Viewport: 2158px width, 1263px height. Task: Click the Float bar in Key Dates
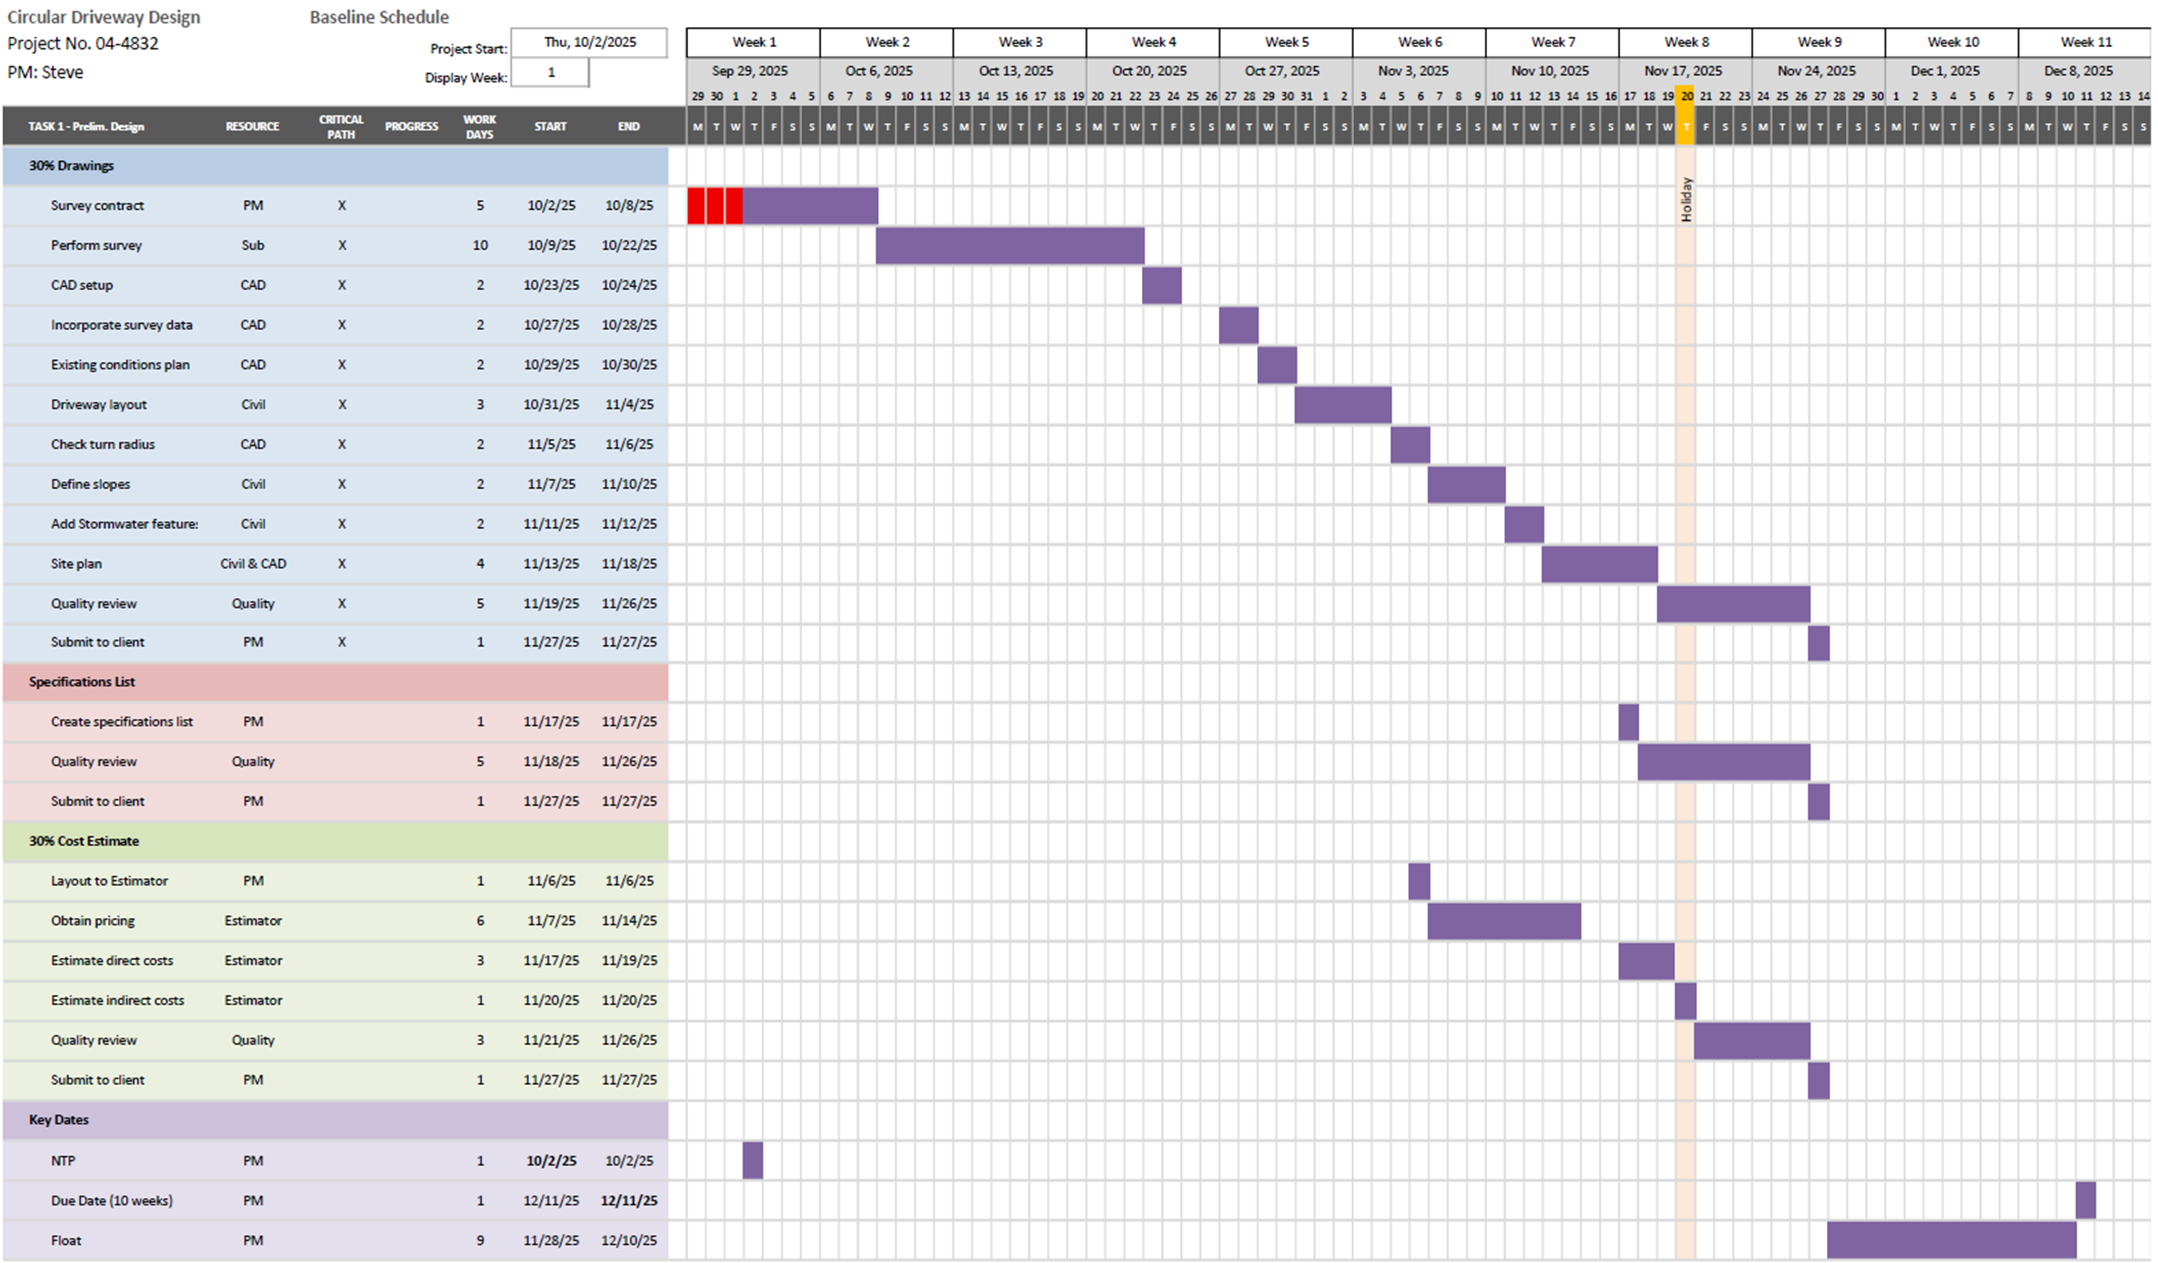click(1950, 1240)
